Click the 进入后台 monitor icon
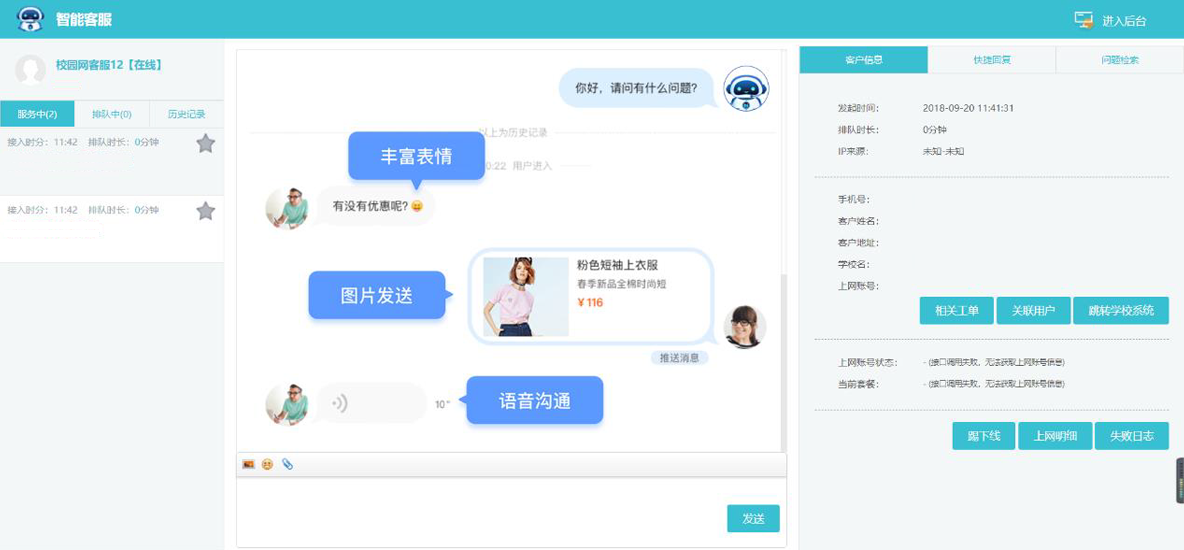This screenshot has width=1184, height=550. (x=1083, y=20)
